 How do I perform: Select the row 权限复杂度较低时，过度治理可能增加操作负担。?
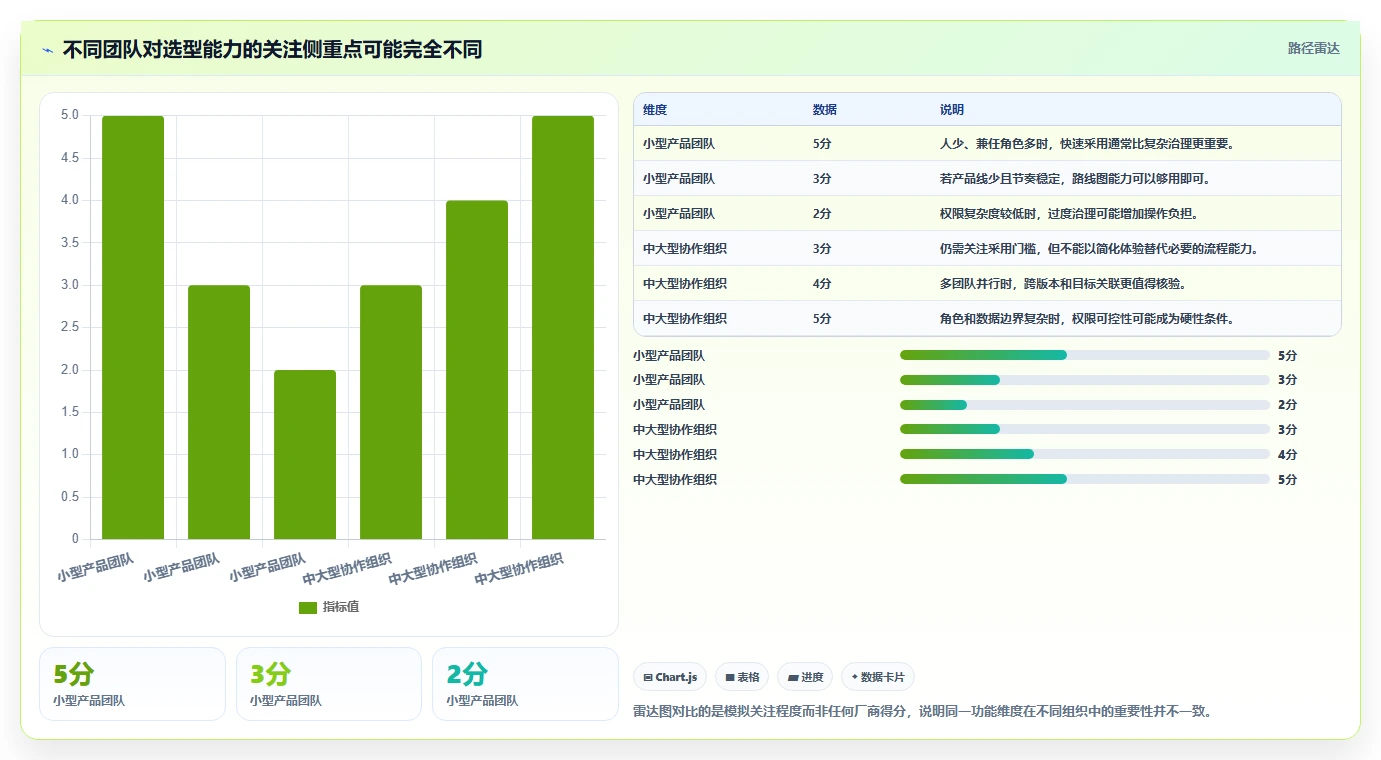[x=987, y=213]
